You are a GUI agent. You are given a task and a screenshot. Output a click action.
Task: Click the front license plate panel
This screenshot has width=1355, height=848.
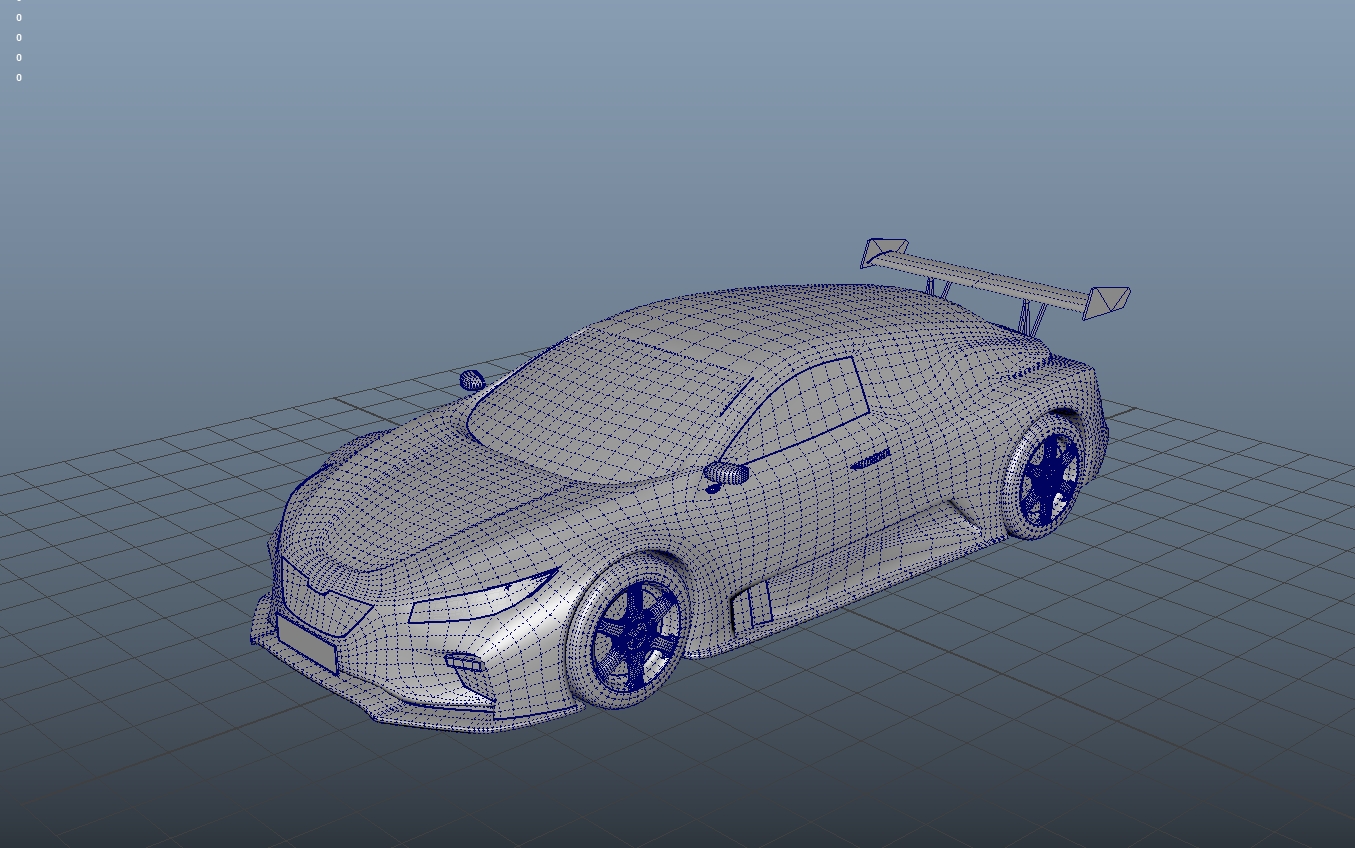tap(306, 643)
